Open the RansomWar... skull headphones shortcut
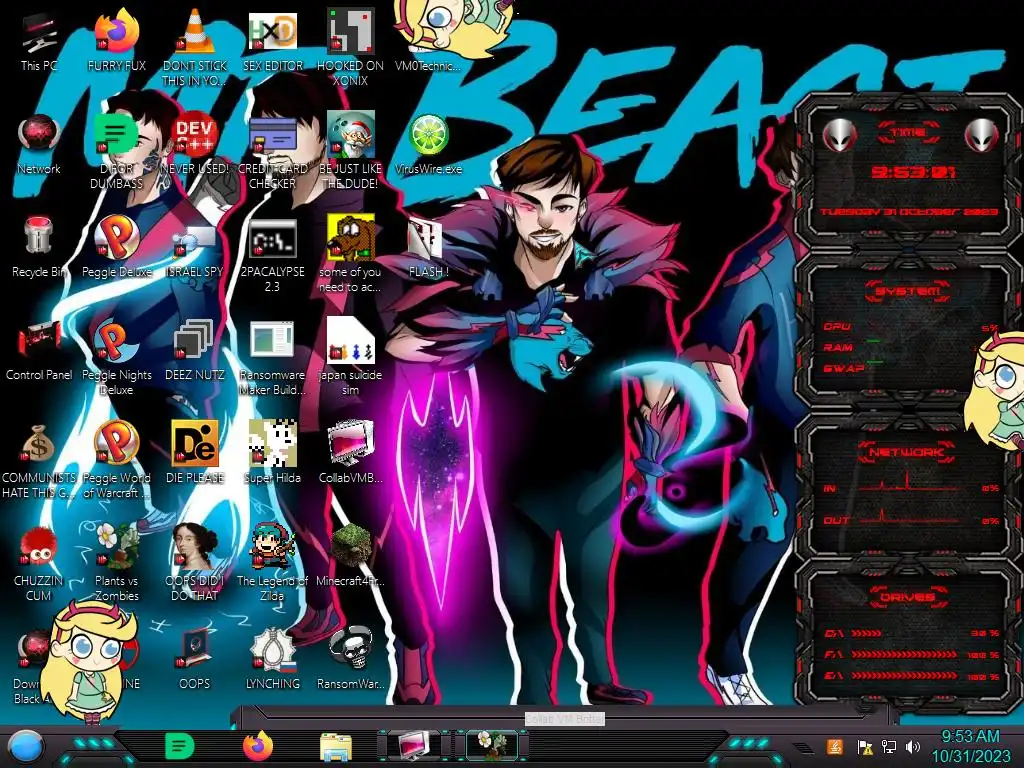 pos(350,660)
